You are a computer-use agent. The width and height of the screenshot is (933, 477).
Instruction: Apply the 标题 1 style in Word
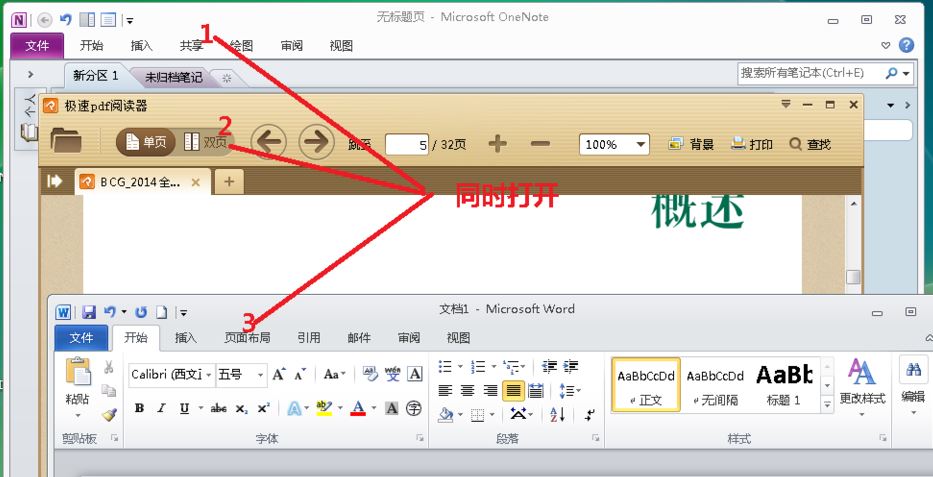click(x=784, y=385)
